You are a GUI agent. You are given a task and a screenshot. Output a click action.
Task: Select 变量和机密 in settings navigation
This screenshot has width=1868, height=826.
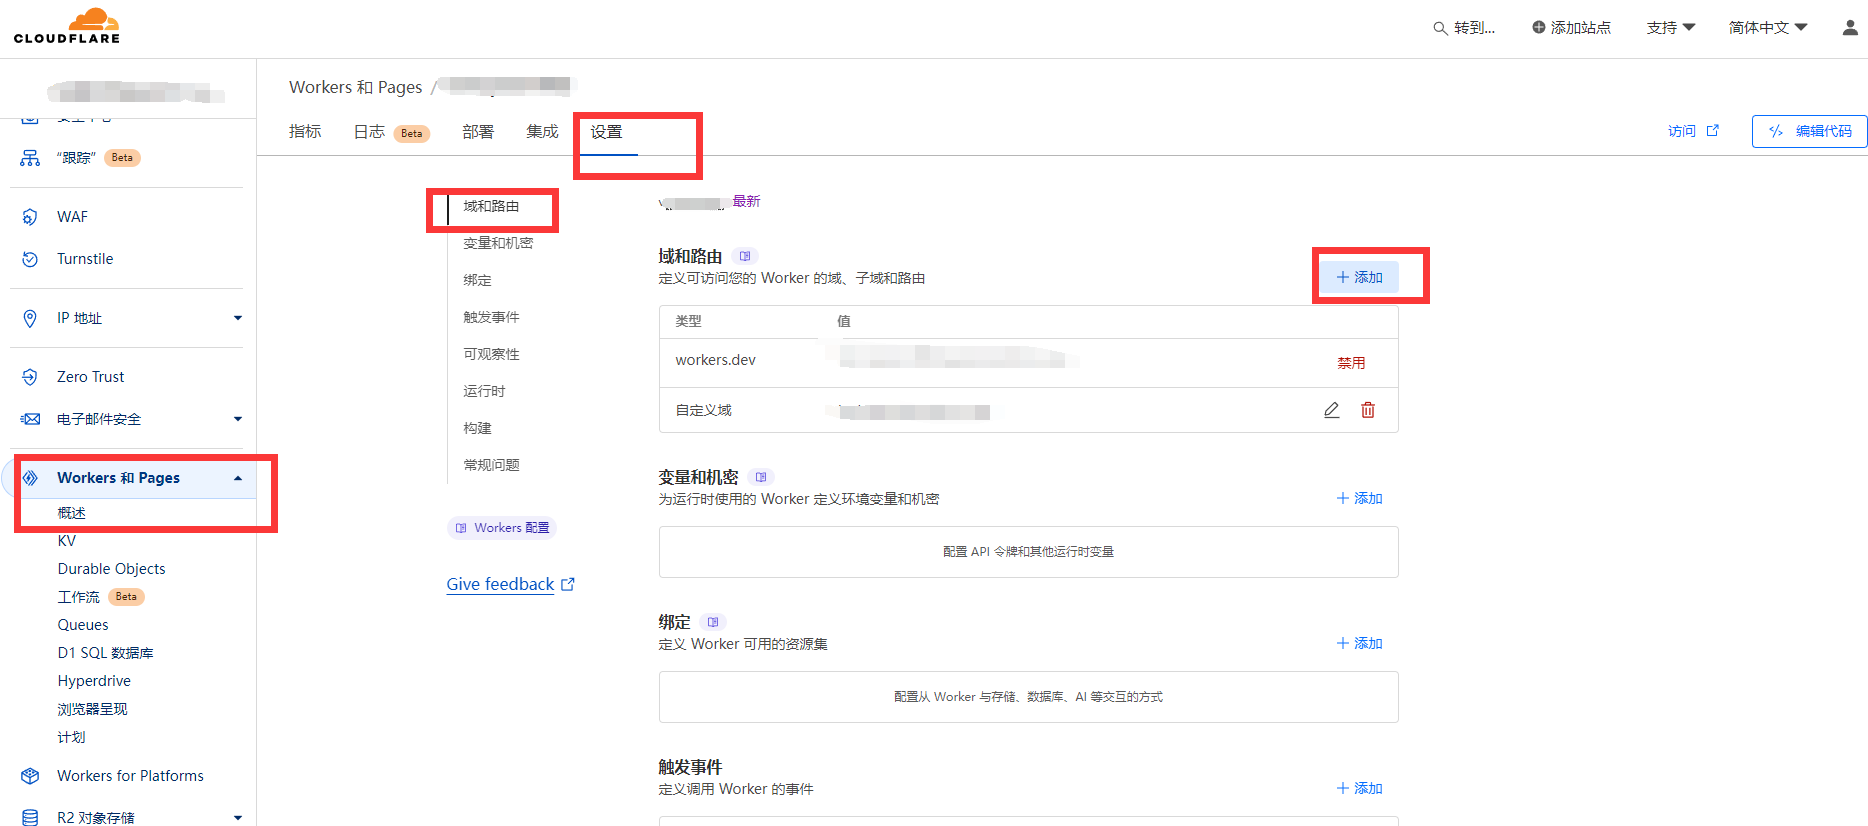[x=498, y=243]
